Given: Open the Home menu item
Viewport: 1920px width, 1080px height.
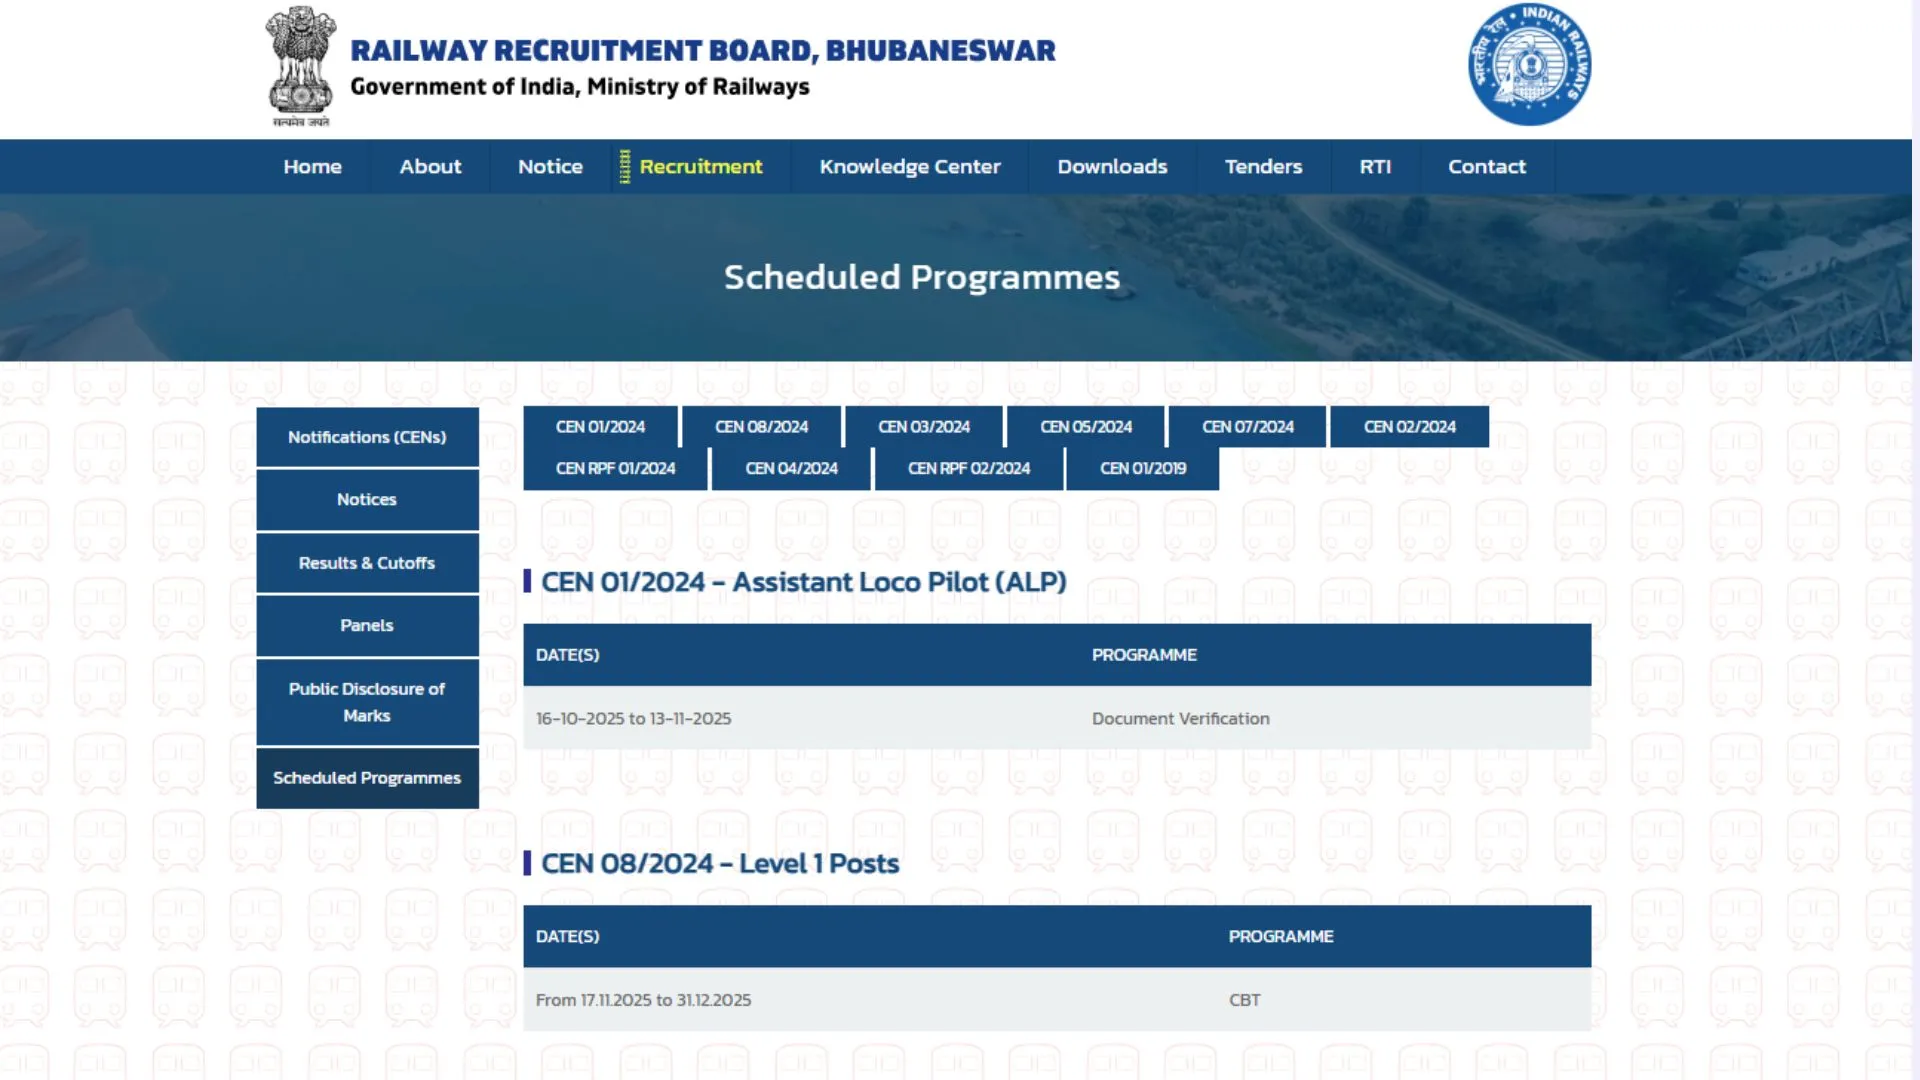Looking at the screenshot, I should pos(312,166).
